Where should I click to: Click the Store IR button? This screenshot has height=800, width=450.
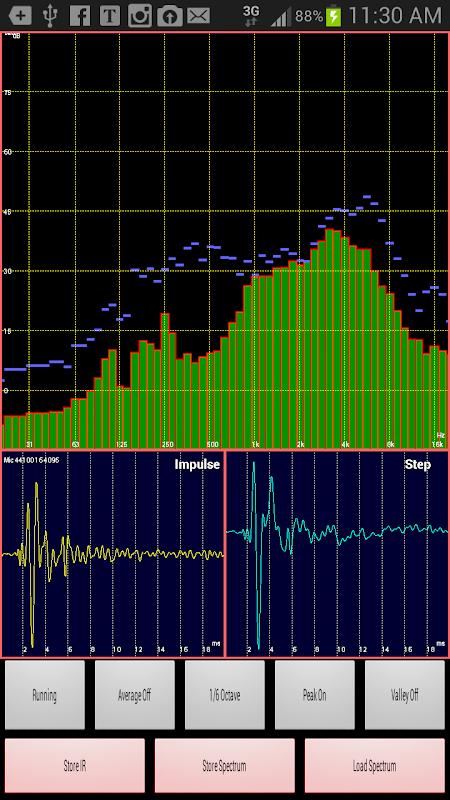(x=75, y=765)
